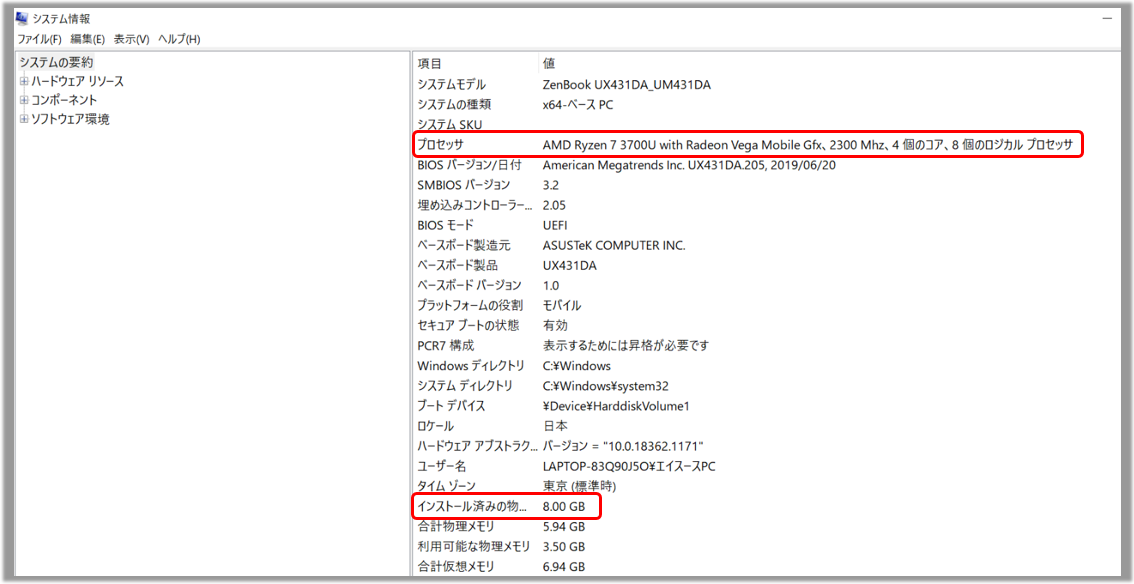Select the BIOS モード row showing UEFI
This screenshot has width=1134, height=584.
pos(500,225)
